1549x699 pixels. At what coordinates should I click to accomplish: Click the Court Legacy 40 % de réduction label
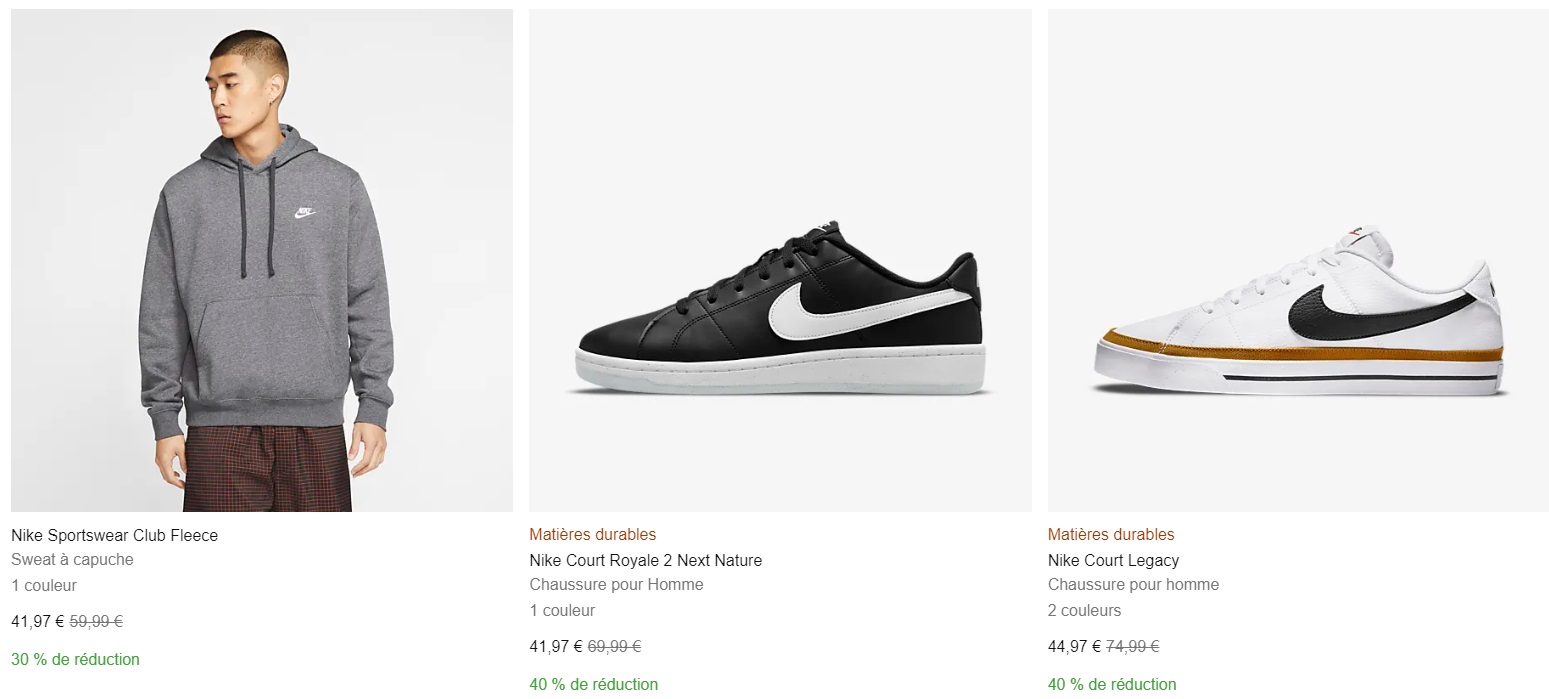(x=1112, y=685)
